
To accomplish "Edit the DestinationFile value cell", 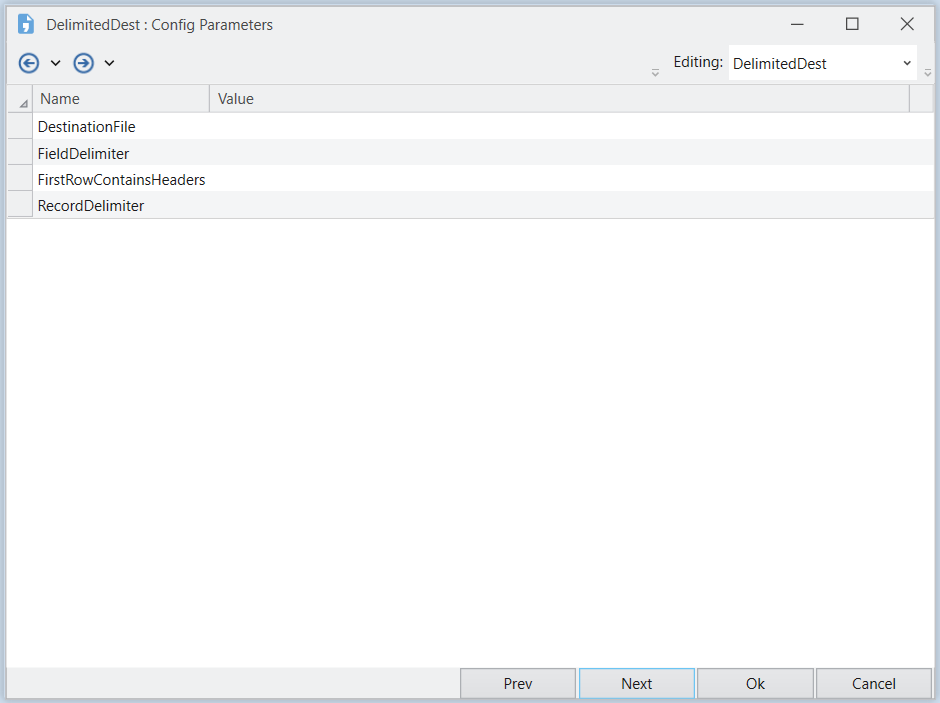I will coord(571,126).
